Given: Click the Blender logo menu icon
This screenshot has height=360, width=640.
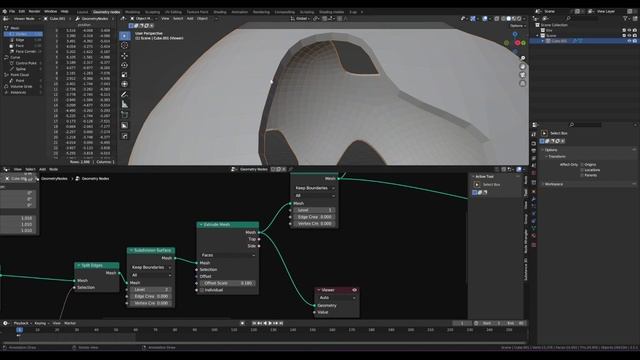Looking at the screenshot, I should [4, 11].
